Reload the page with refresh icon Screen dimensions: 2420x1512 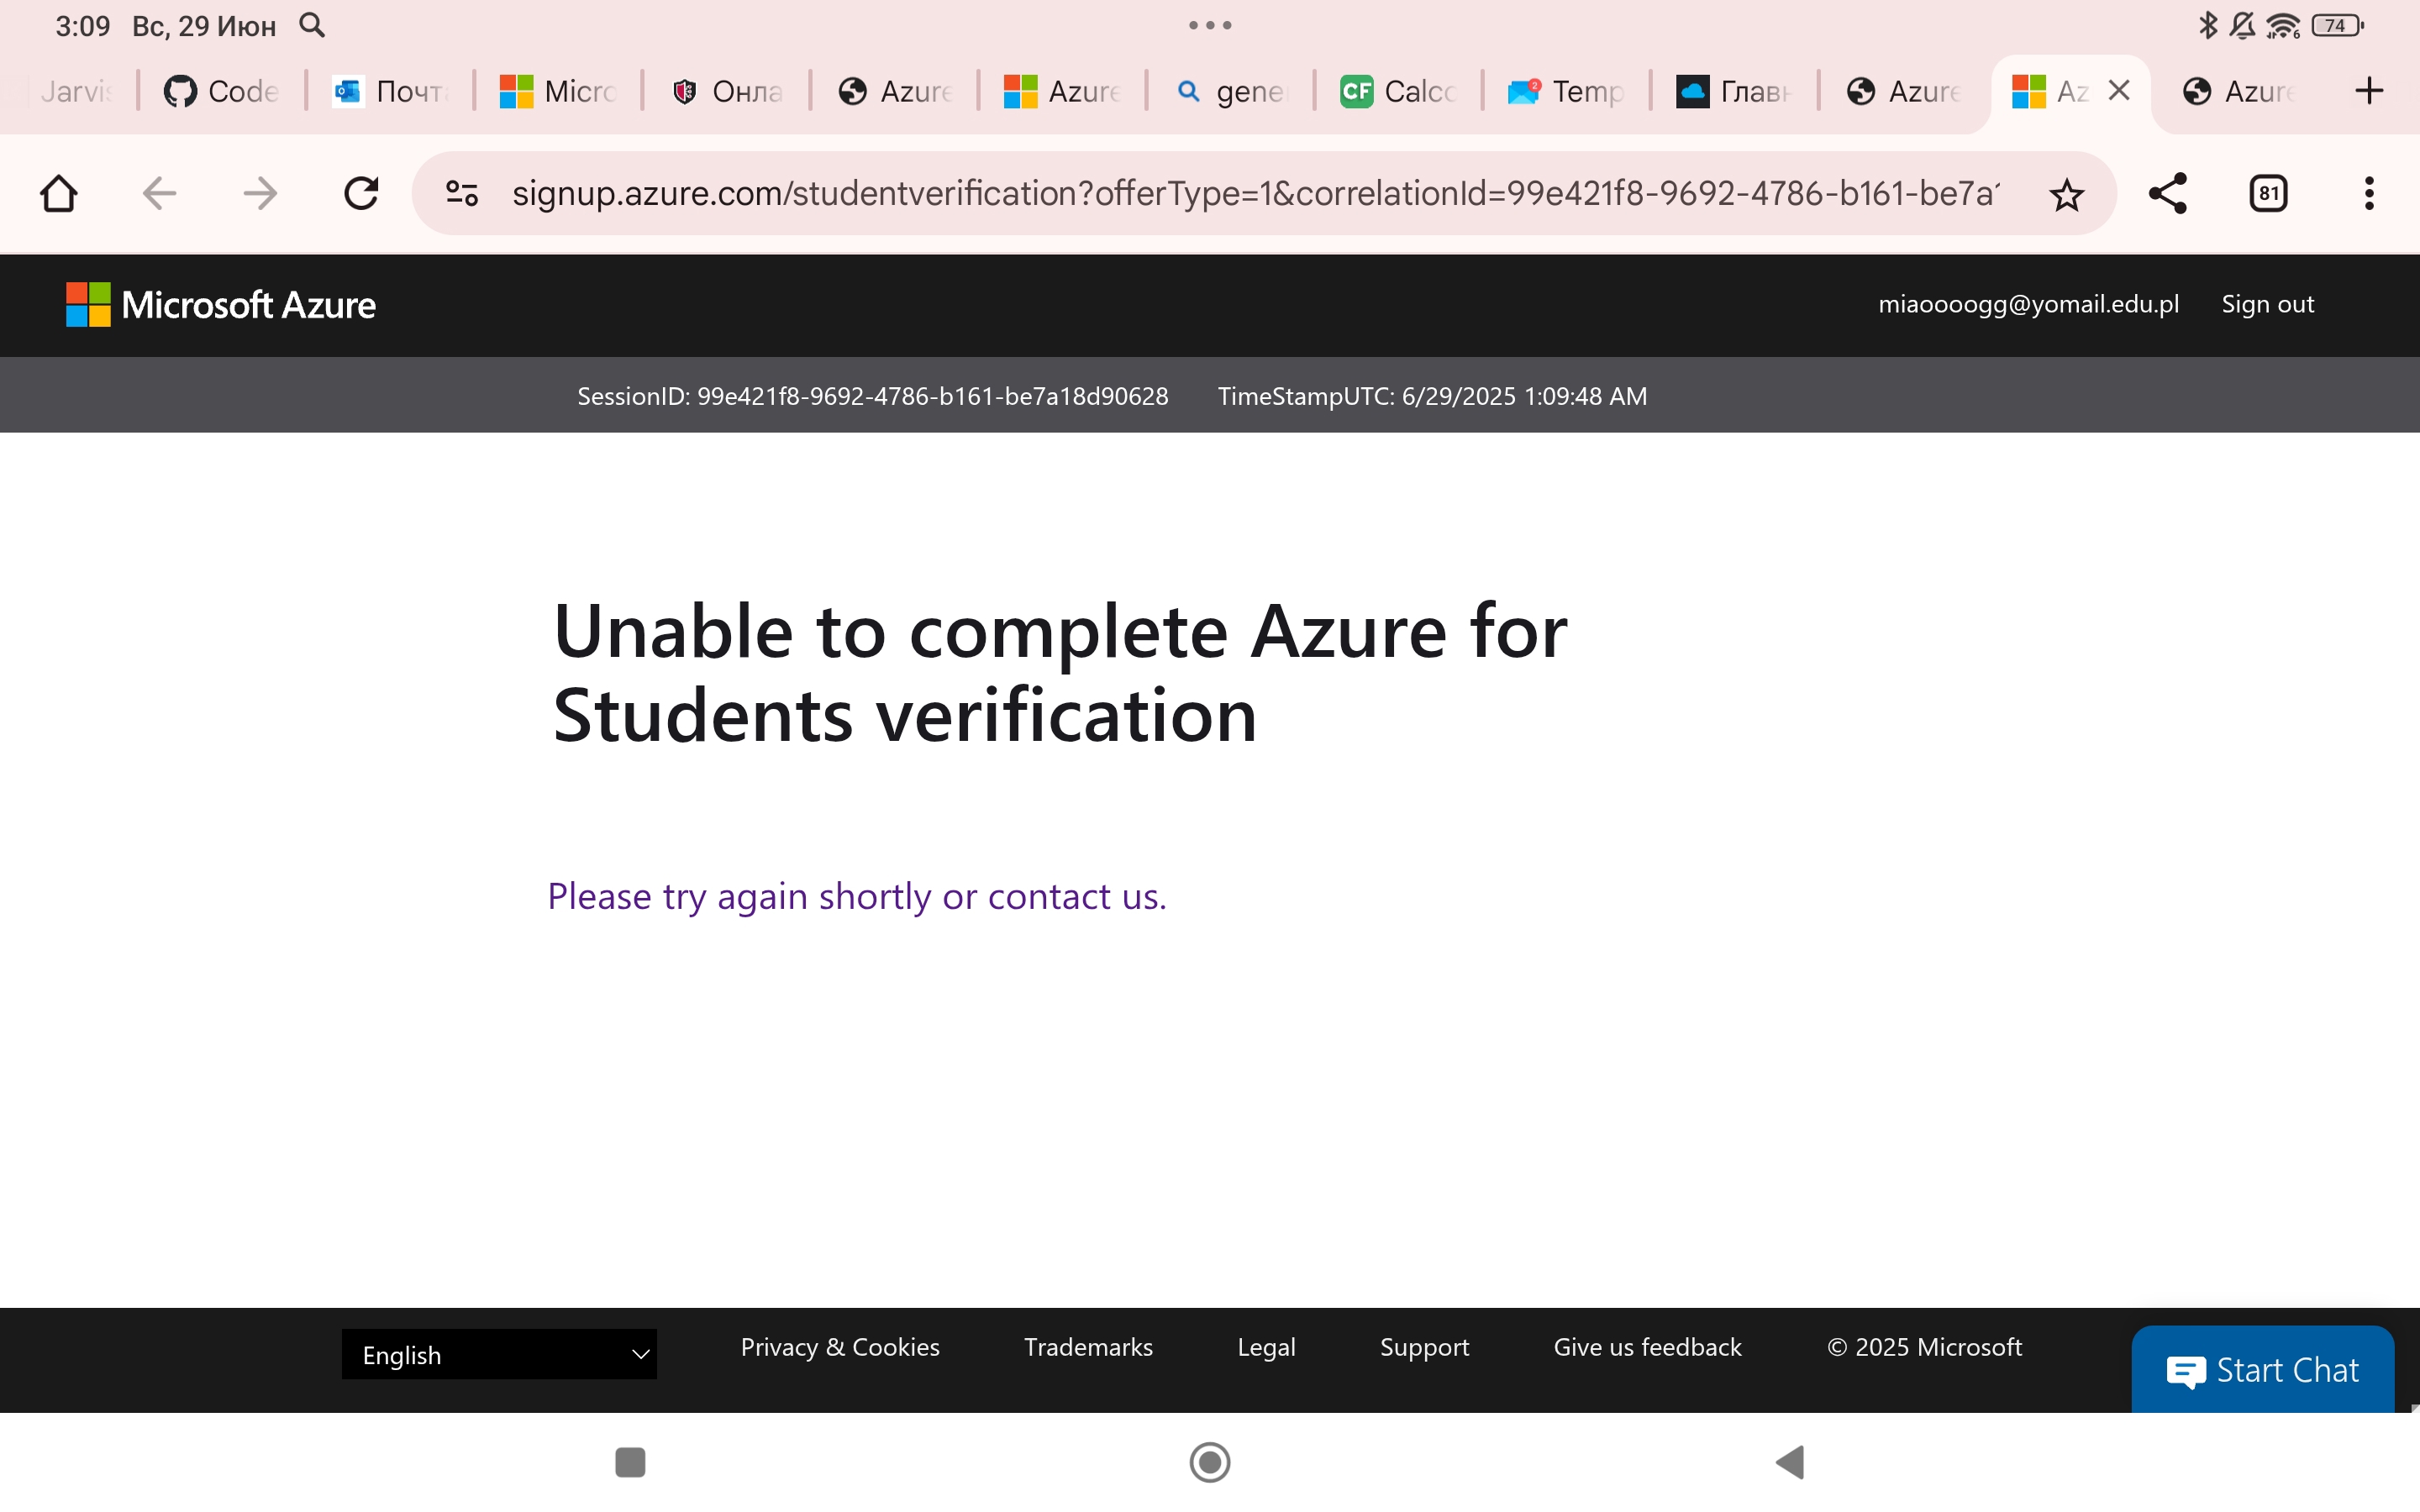(x=361, y=193)
